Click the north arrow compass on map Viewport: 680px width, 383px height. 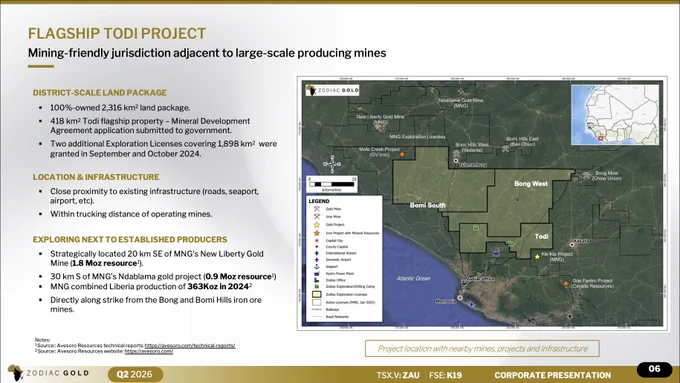pos(332,164)
